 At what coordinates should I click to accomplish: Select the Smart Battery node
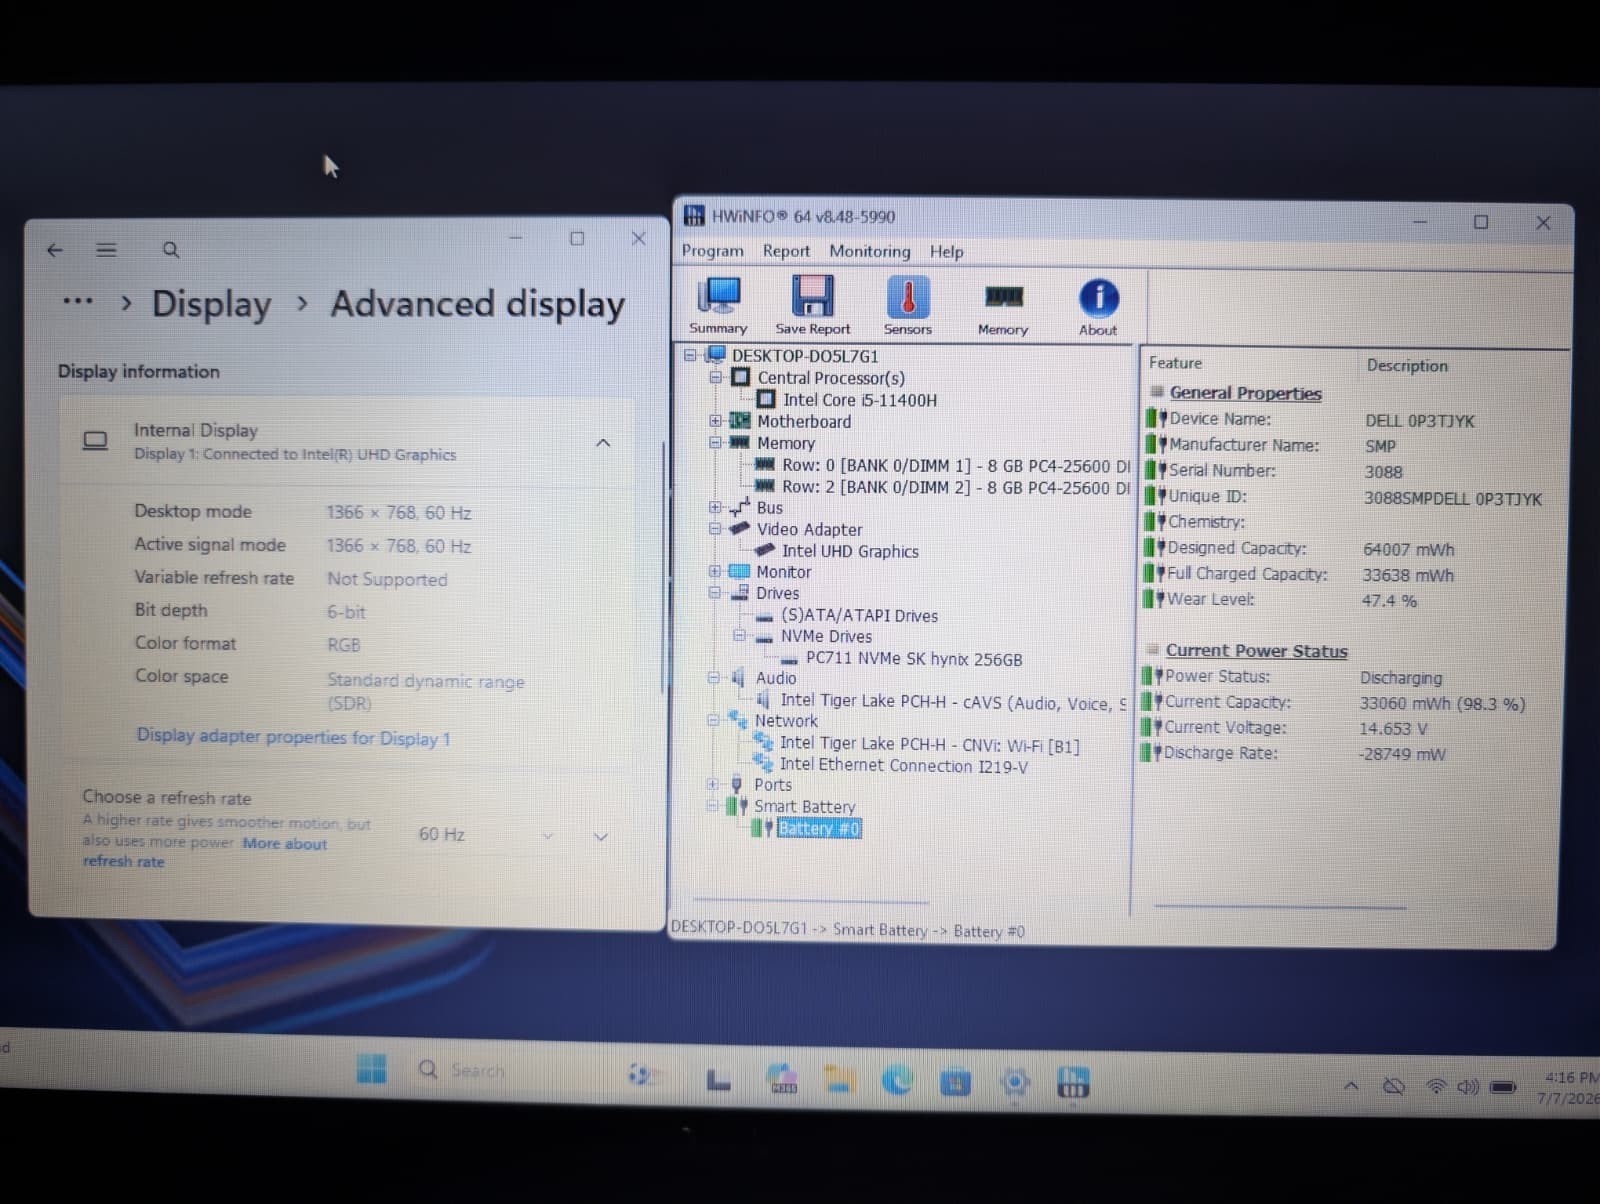804,806
